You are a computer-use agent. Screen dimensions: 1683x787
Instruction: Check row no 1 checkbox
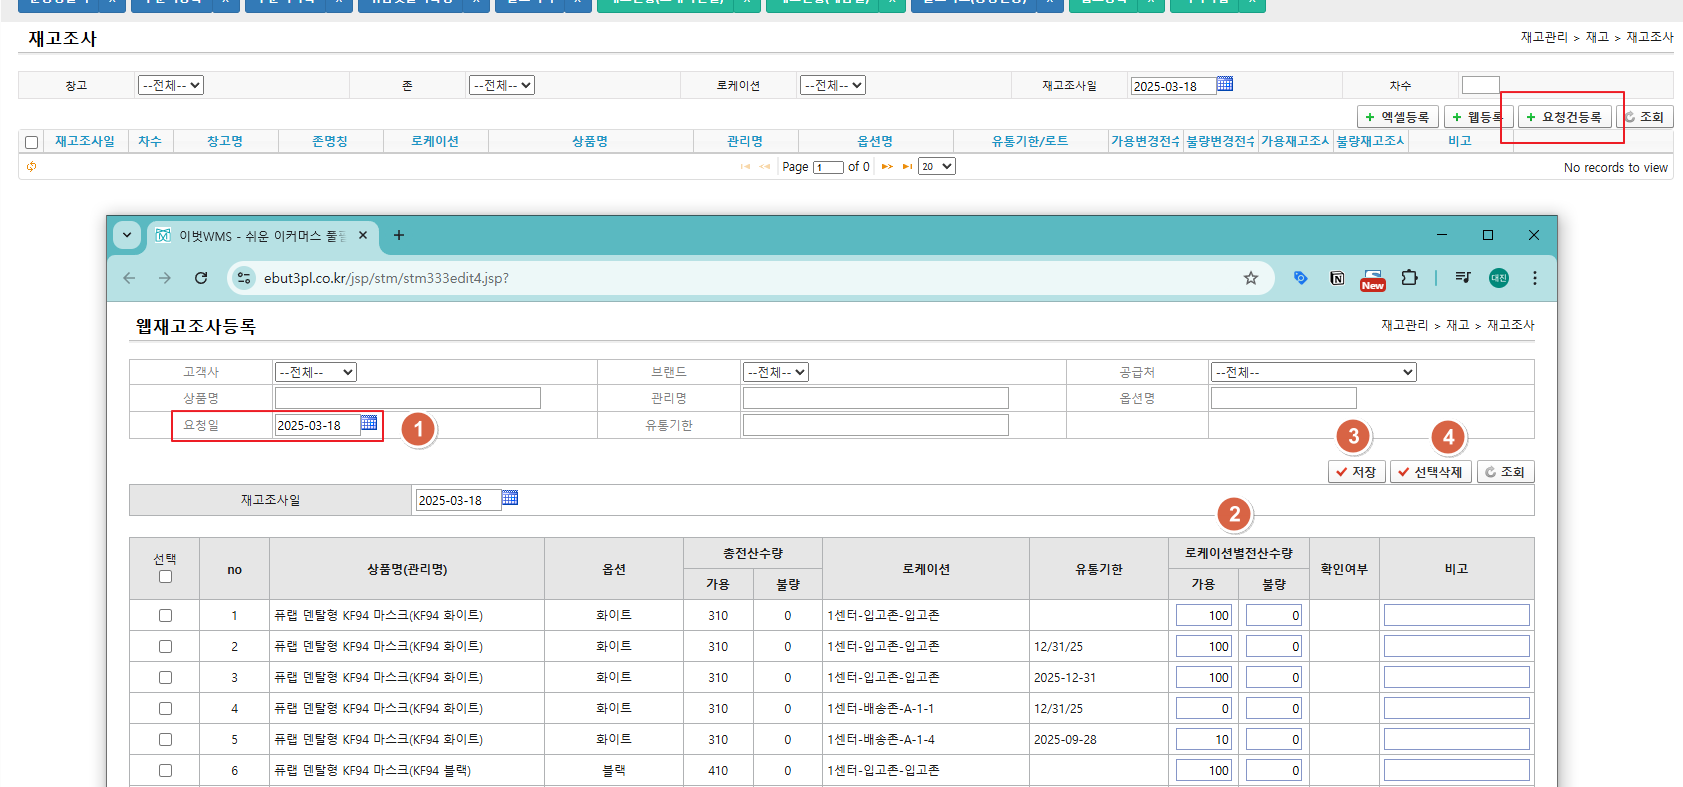(165, 616)
